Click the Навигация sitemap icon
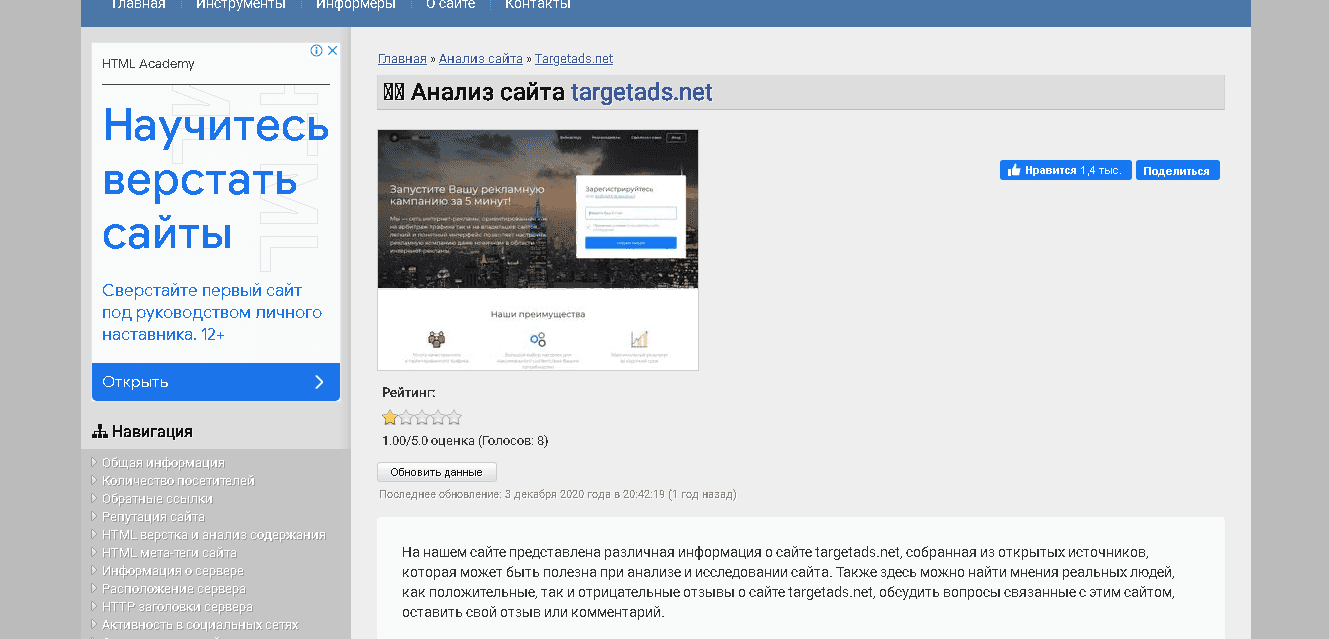Viewport: 1329px width, 639px height. 100,429
